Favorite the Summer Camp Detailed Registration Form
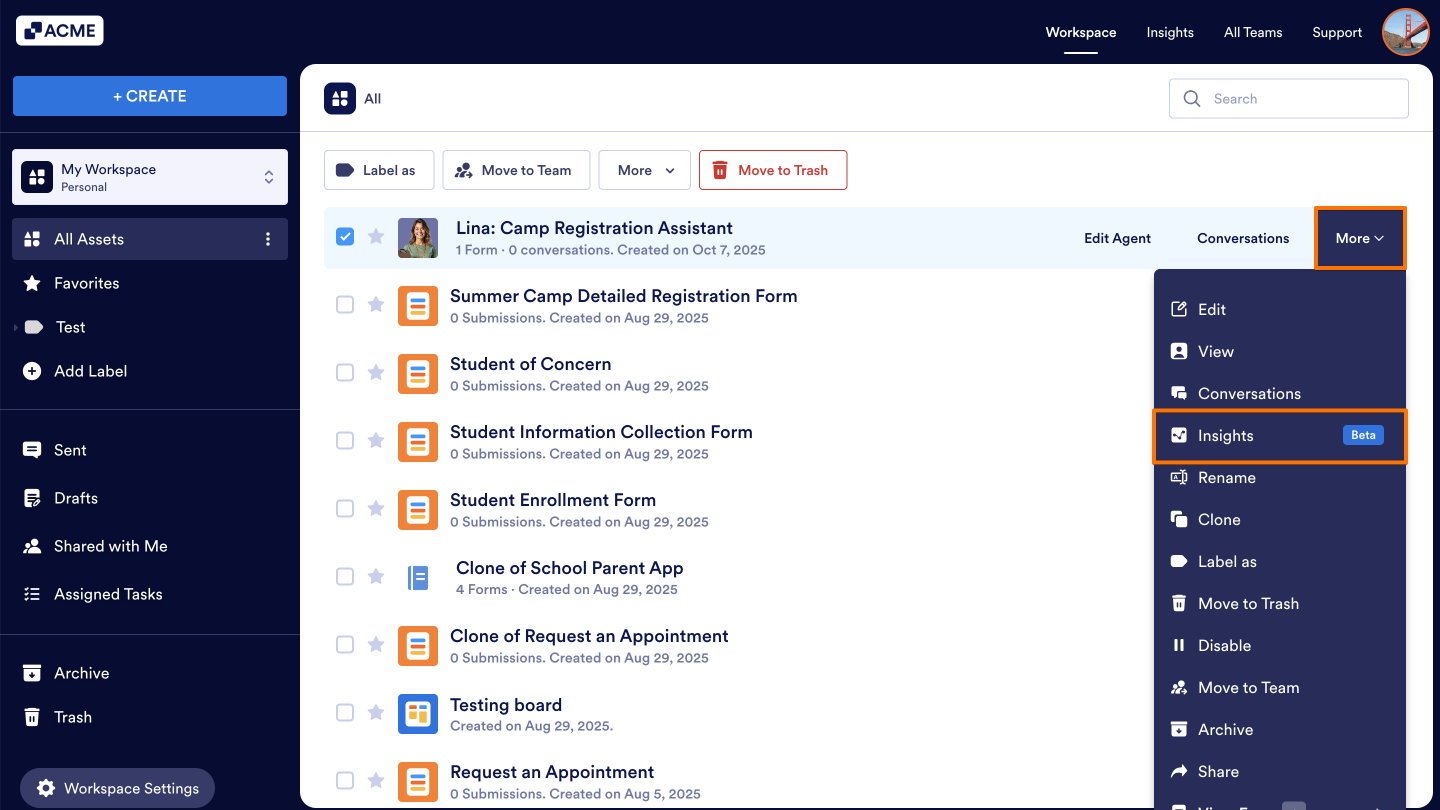 [376, 304]
